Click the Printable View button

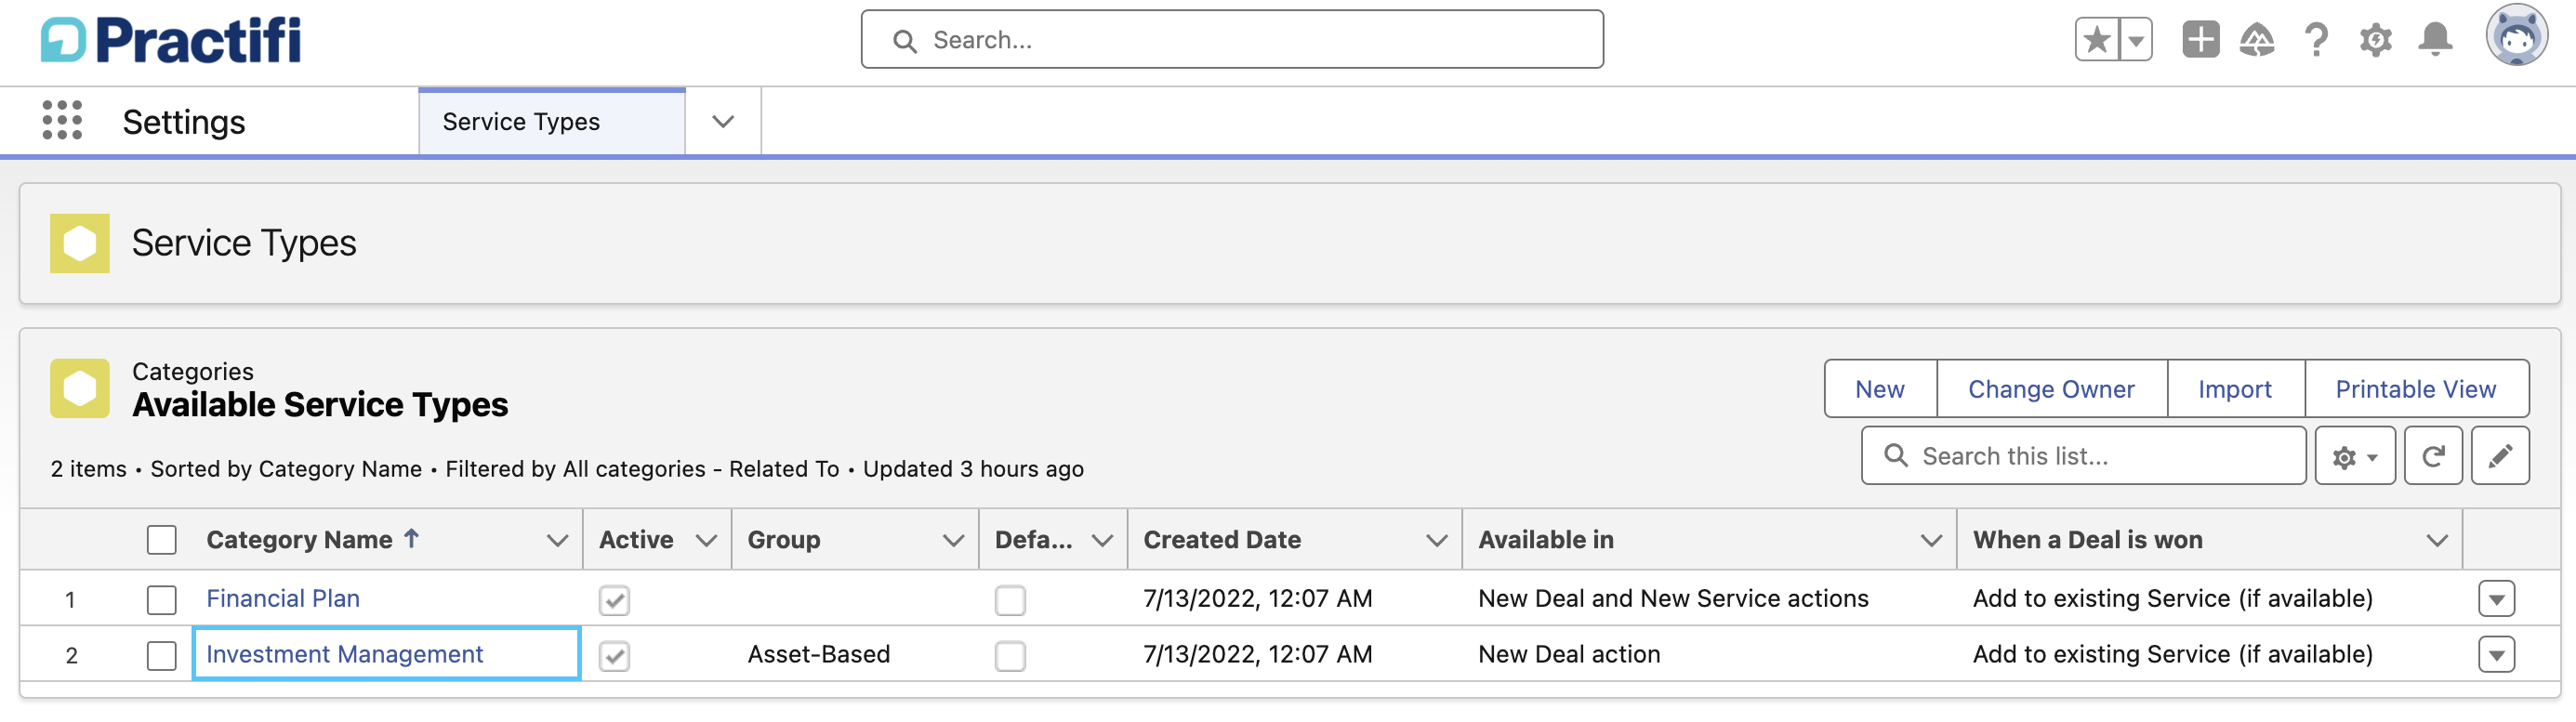(x=2416, y=390)
